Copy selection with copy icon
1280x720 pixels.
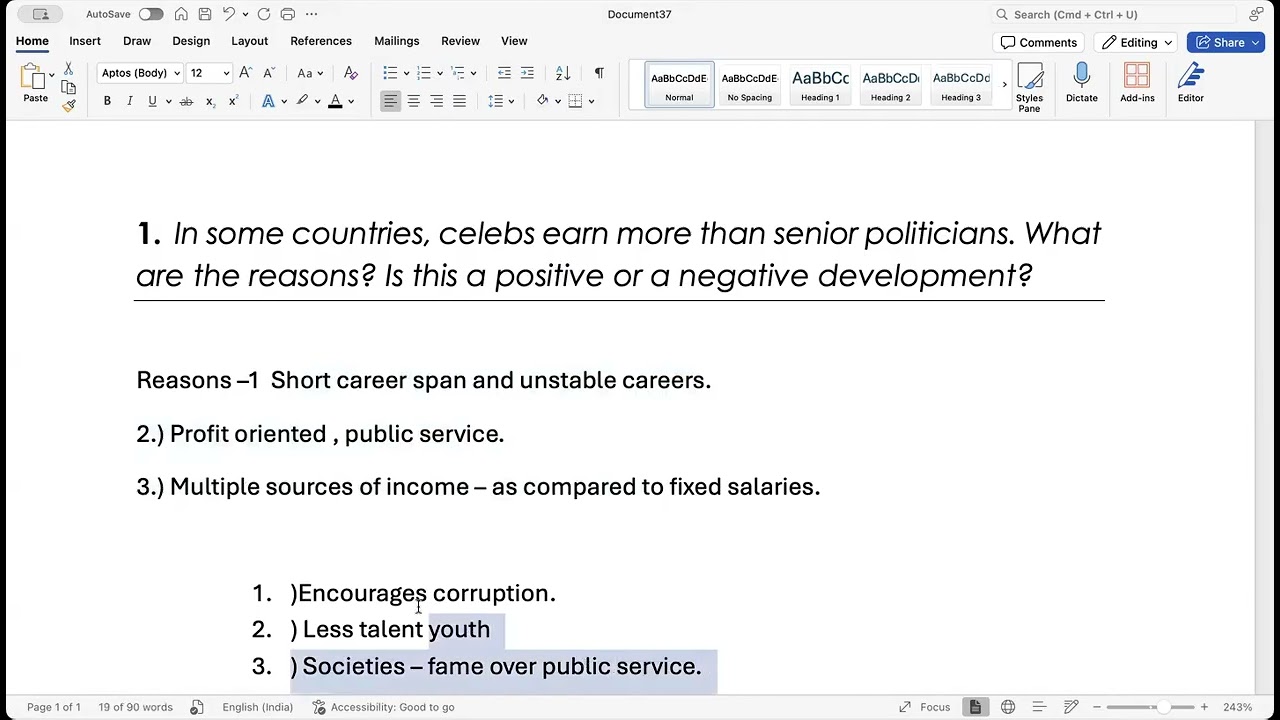tap(68, 87)
